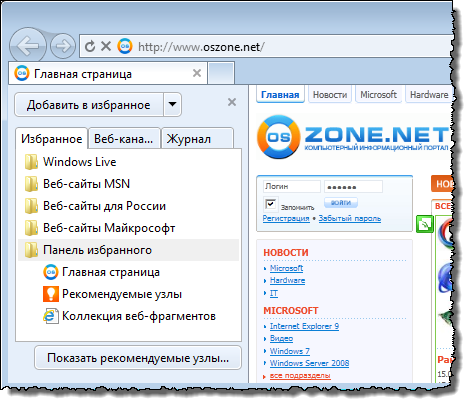Go back with the Back arrow button
This screenshot has width=472, height=406.
pyautogui.click(x=28, y=46)
